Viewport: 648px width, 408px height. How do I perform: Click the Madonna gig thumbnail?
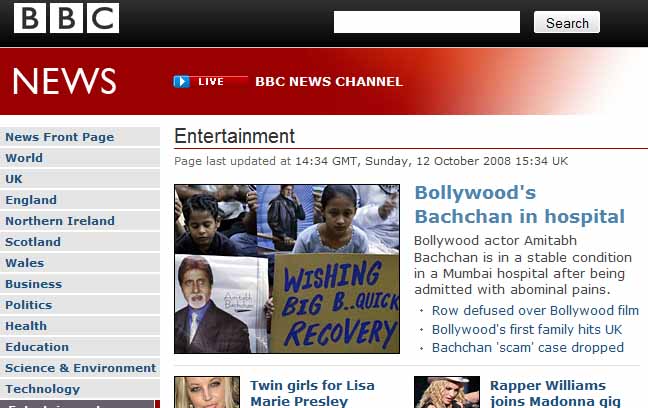coord(447,392)
